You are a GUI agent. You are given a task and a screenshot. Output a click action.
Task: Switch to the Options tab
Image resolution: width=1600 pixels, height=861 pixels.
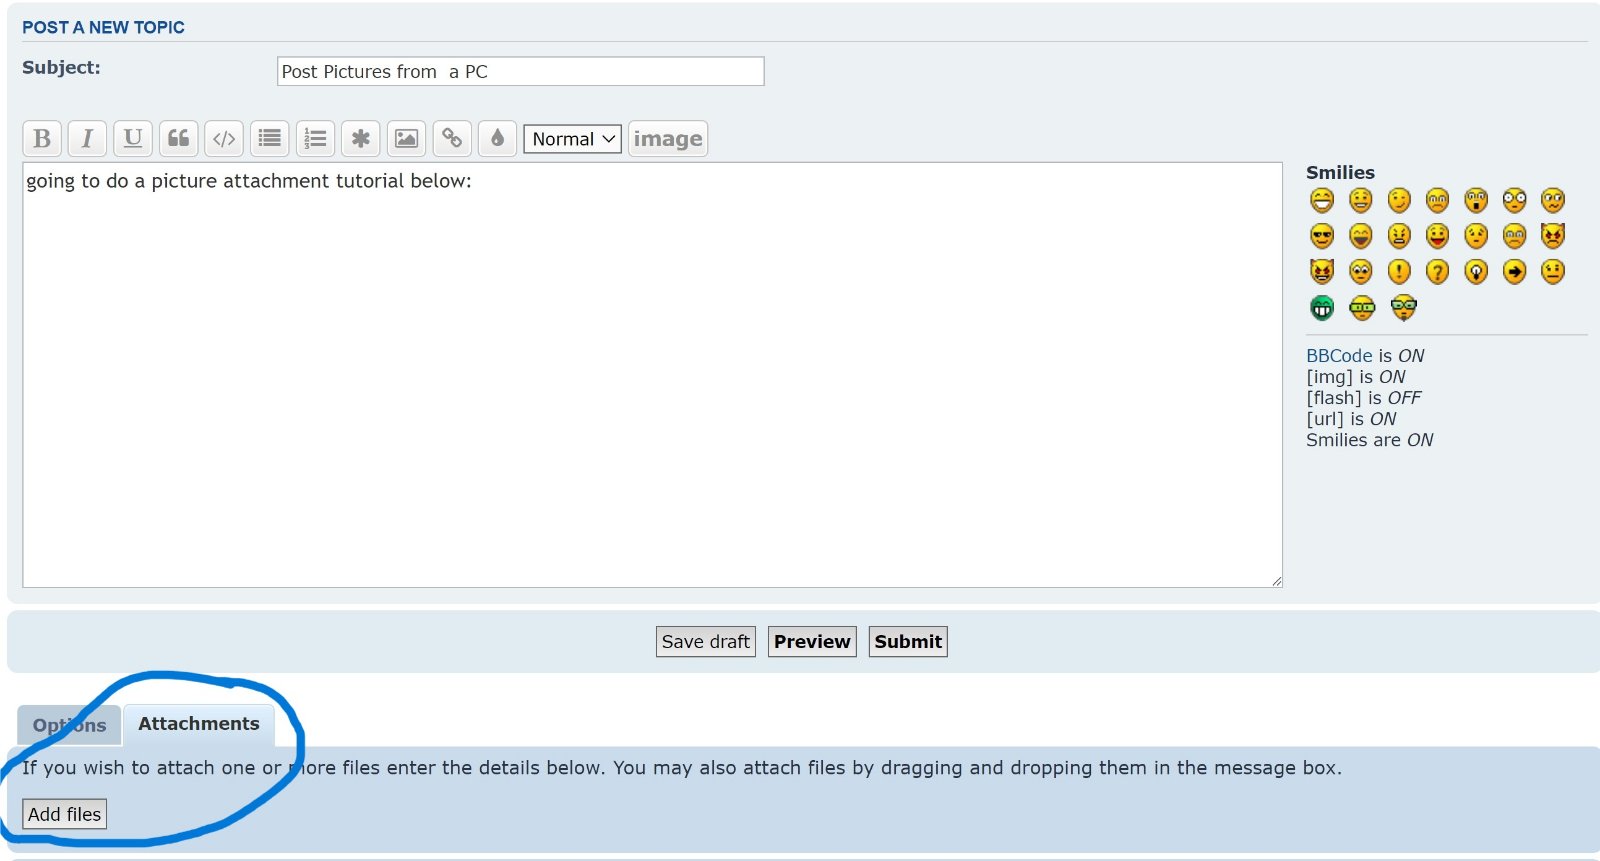point(69,725)
